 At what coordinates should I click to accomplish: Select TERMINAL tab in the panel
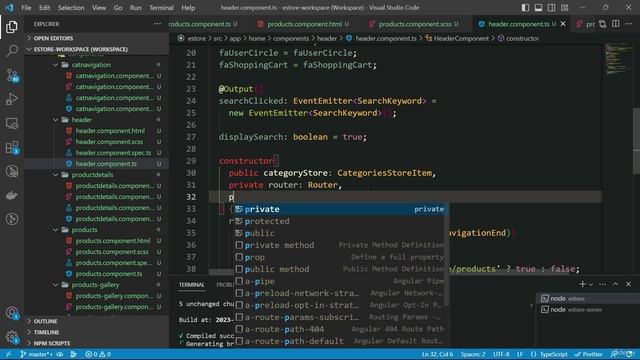point(191,284)
